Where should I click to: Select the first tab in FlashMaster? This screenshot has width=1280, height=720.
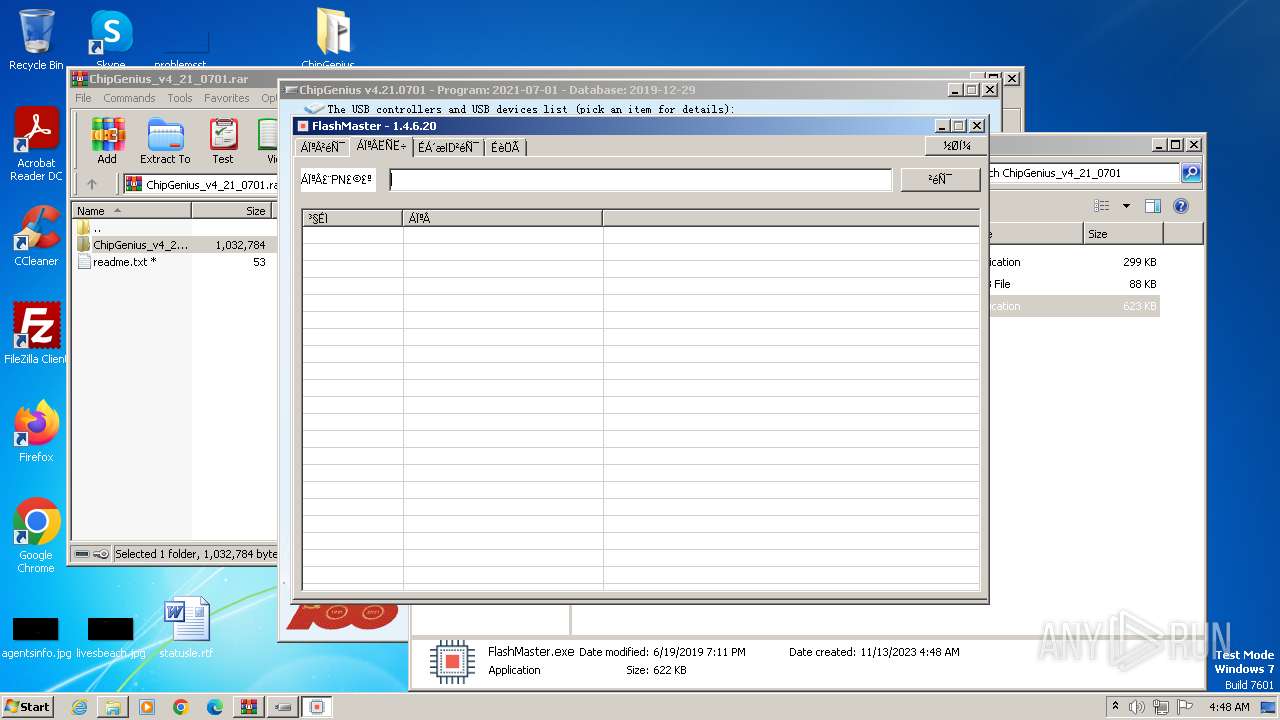323,147
